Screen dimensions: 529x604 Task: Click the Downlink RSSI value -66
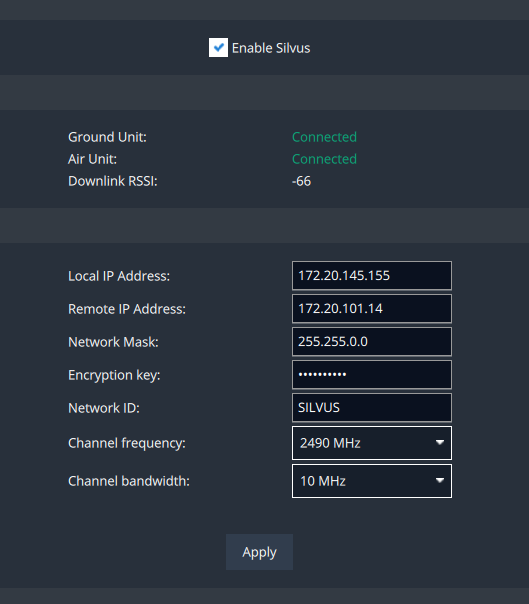tap(301, 181)
